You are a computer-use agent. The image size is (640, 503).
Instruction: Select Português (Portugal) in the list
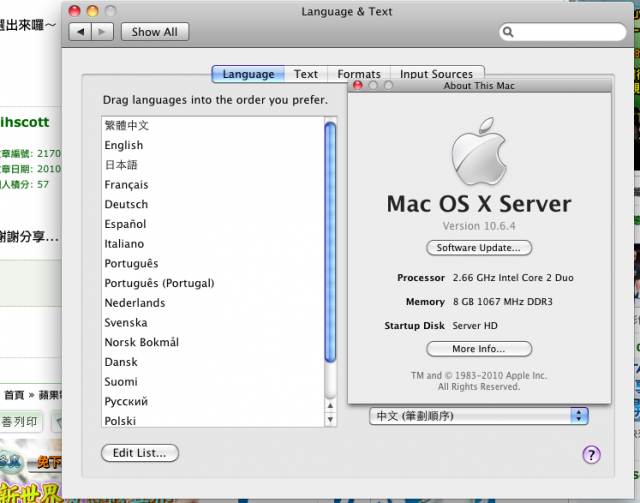tap(213, 283)
